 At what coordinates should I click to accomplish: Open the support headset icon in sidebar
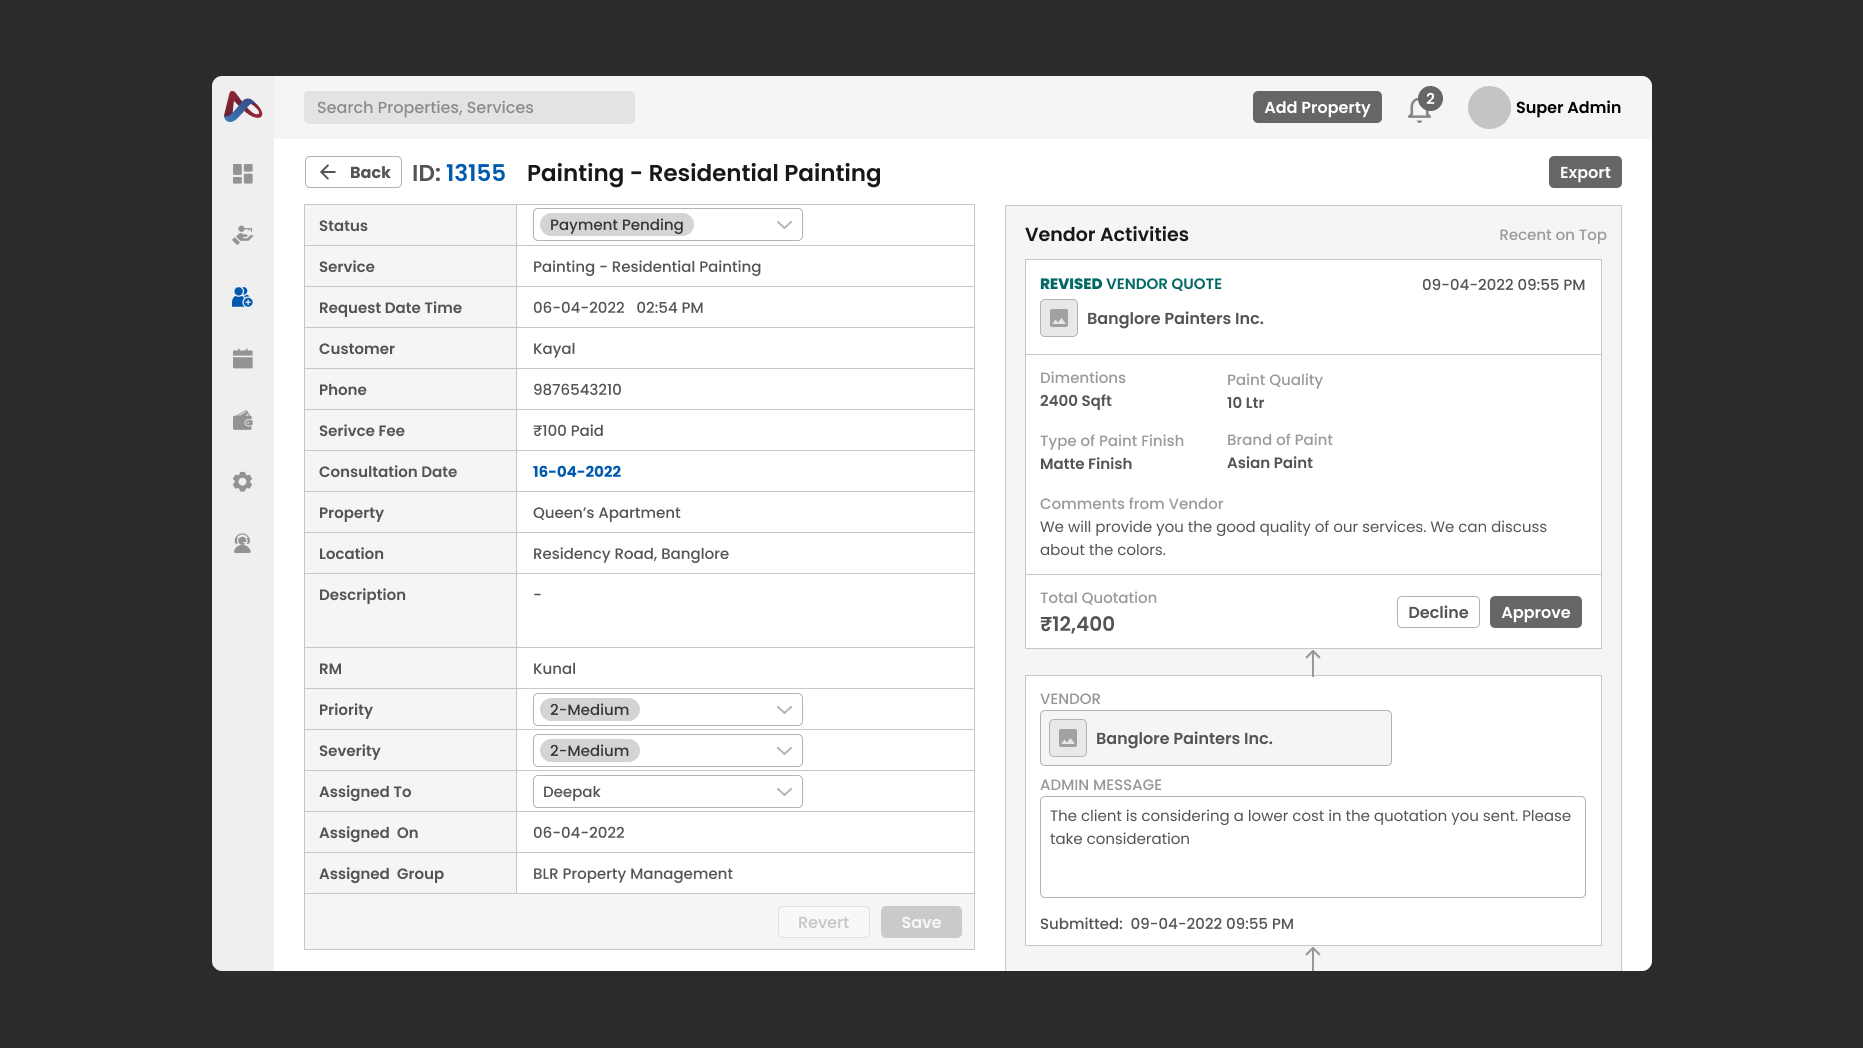tap(242, 543)
